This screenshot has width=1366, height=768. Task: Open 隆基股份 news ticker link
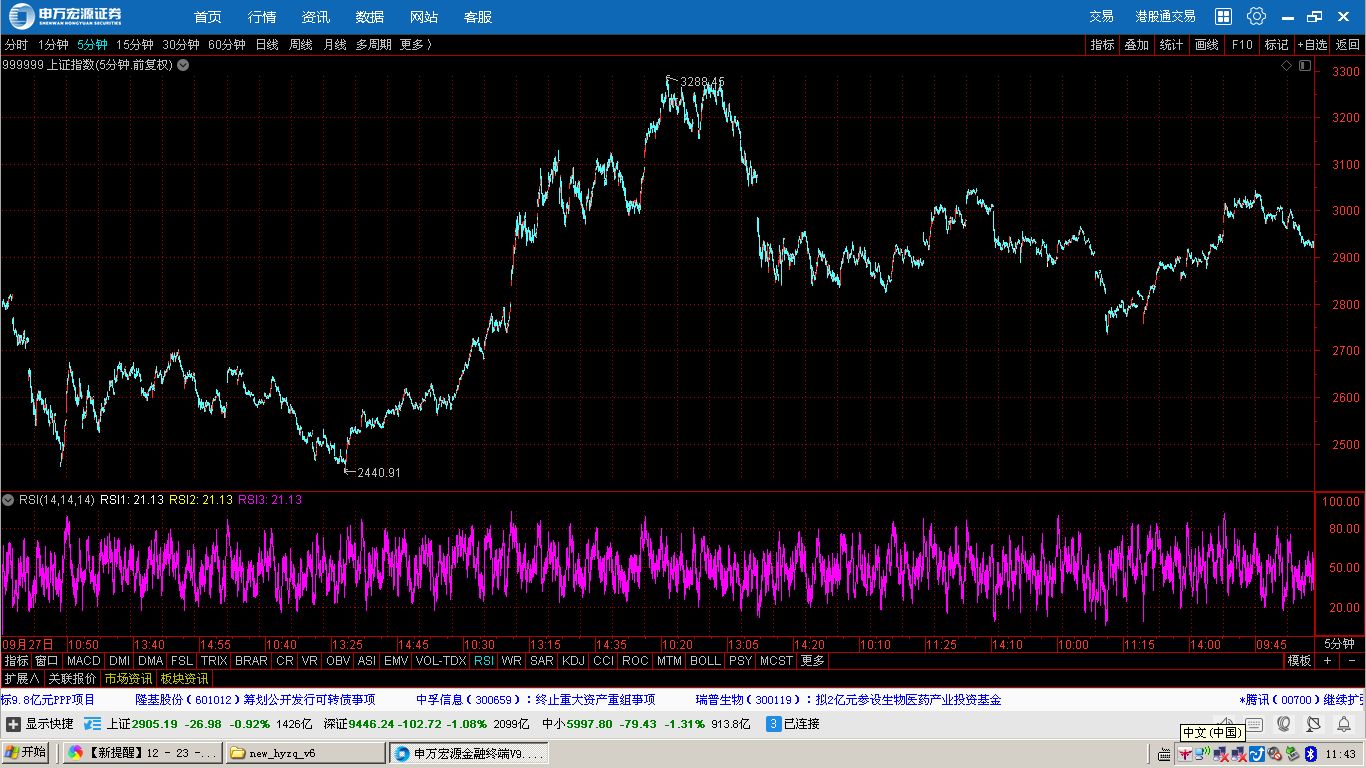(255, 700)
